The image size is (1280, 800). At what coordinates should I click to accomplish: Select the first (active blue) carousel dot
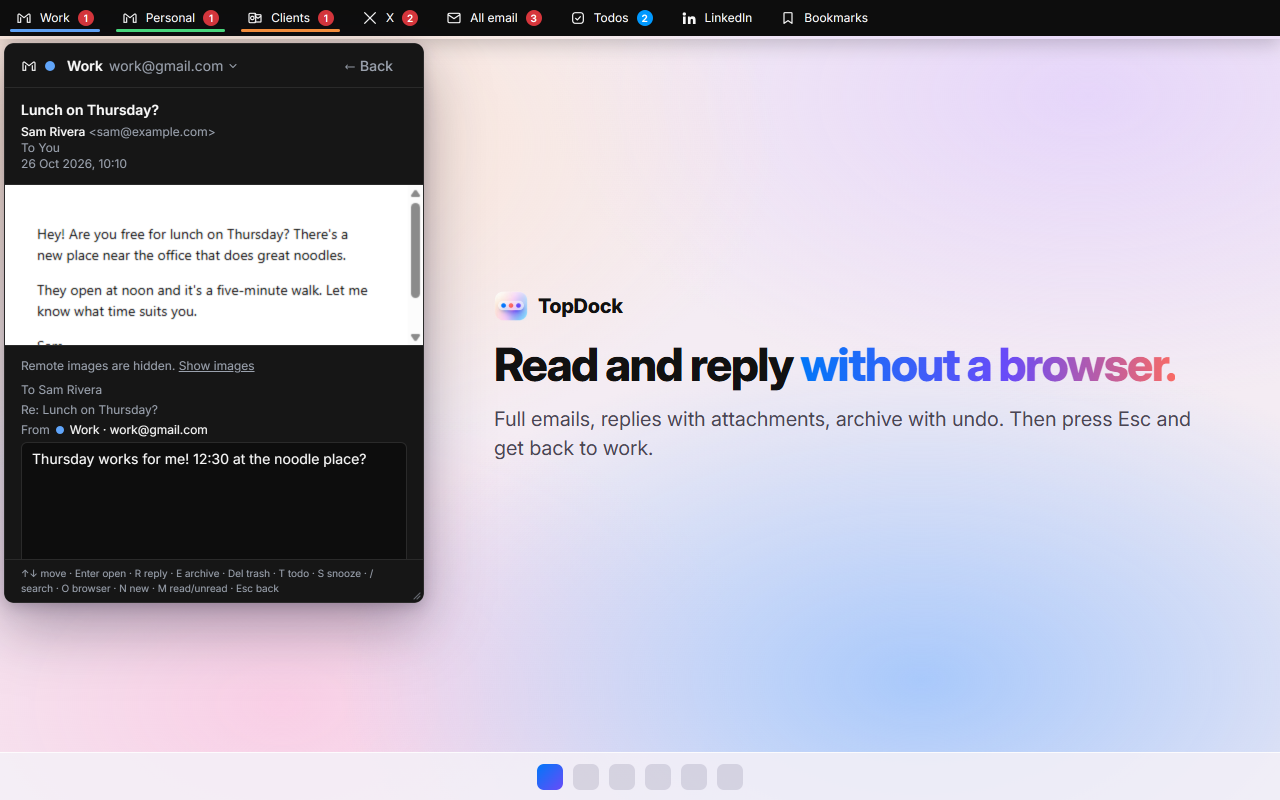[x=550, y=777]
